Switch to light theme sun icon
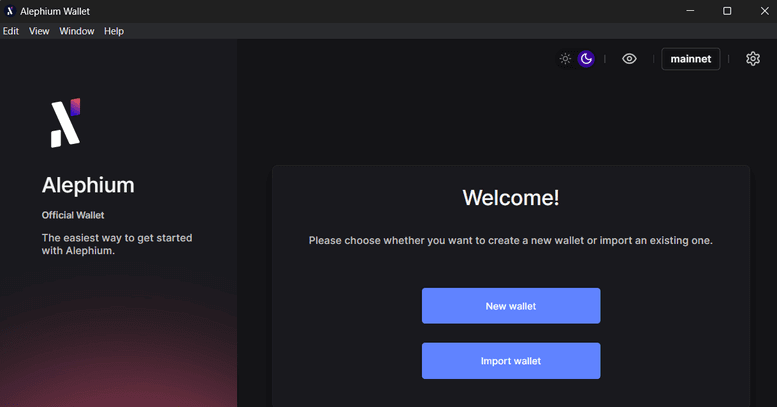The width and height of the screenshot is (777, 407). [x=565, y=58]
